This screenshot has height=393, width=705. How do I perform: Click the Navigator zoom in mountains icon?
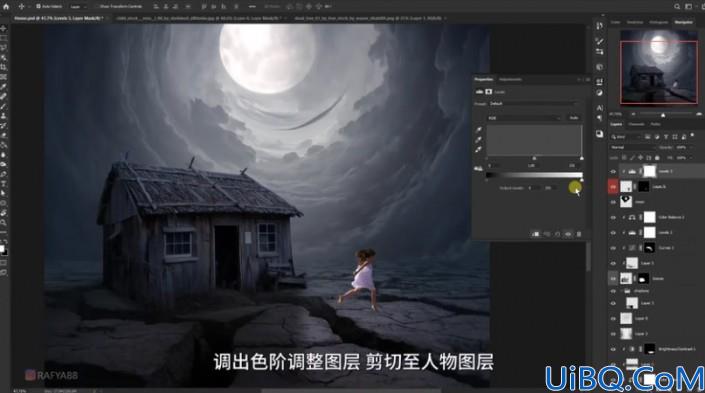coord(698,114)
